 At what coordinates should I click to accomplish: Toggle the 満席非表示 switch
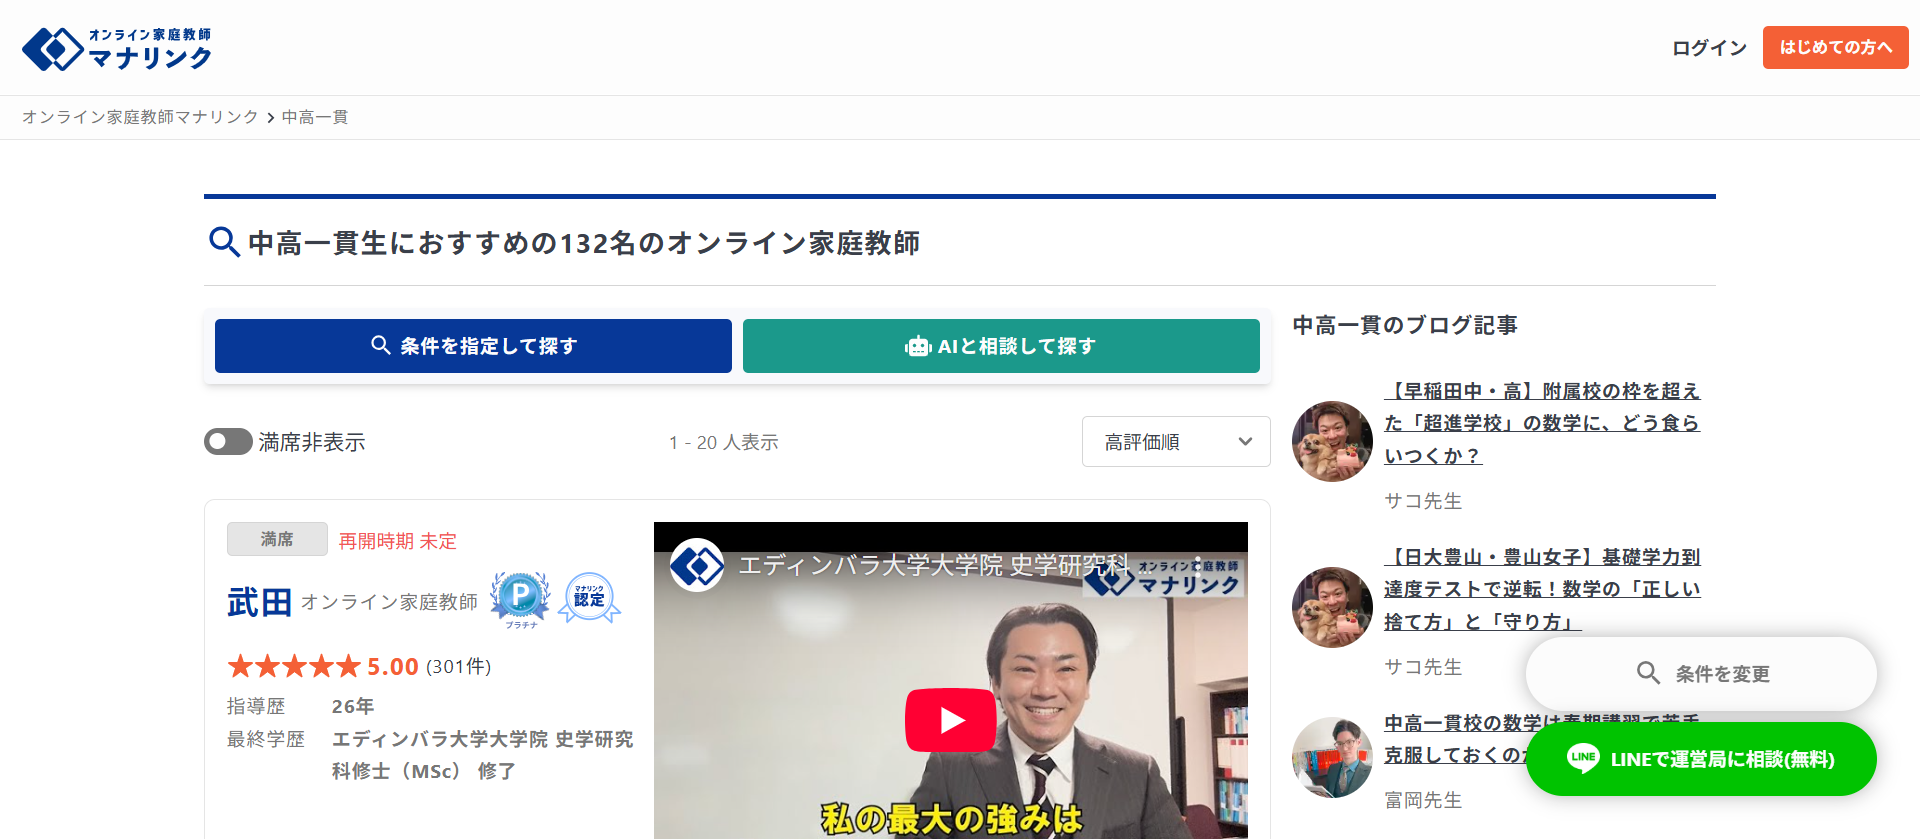(x=228, y=442)
